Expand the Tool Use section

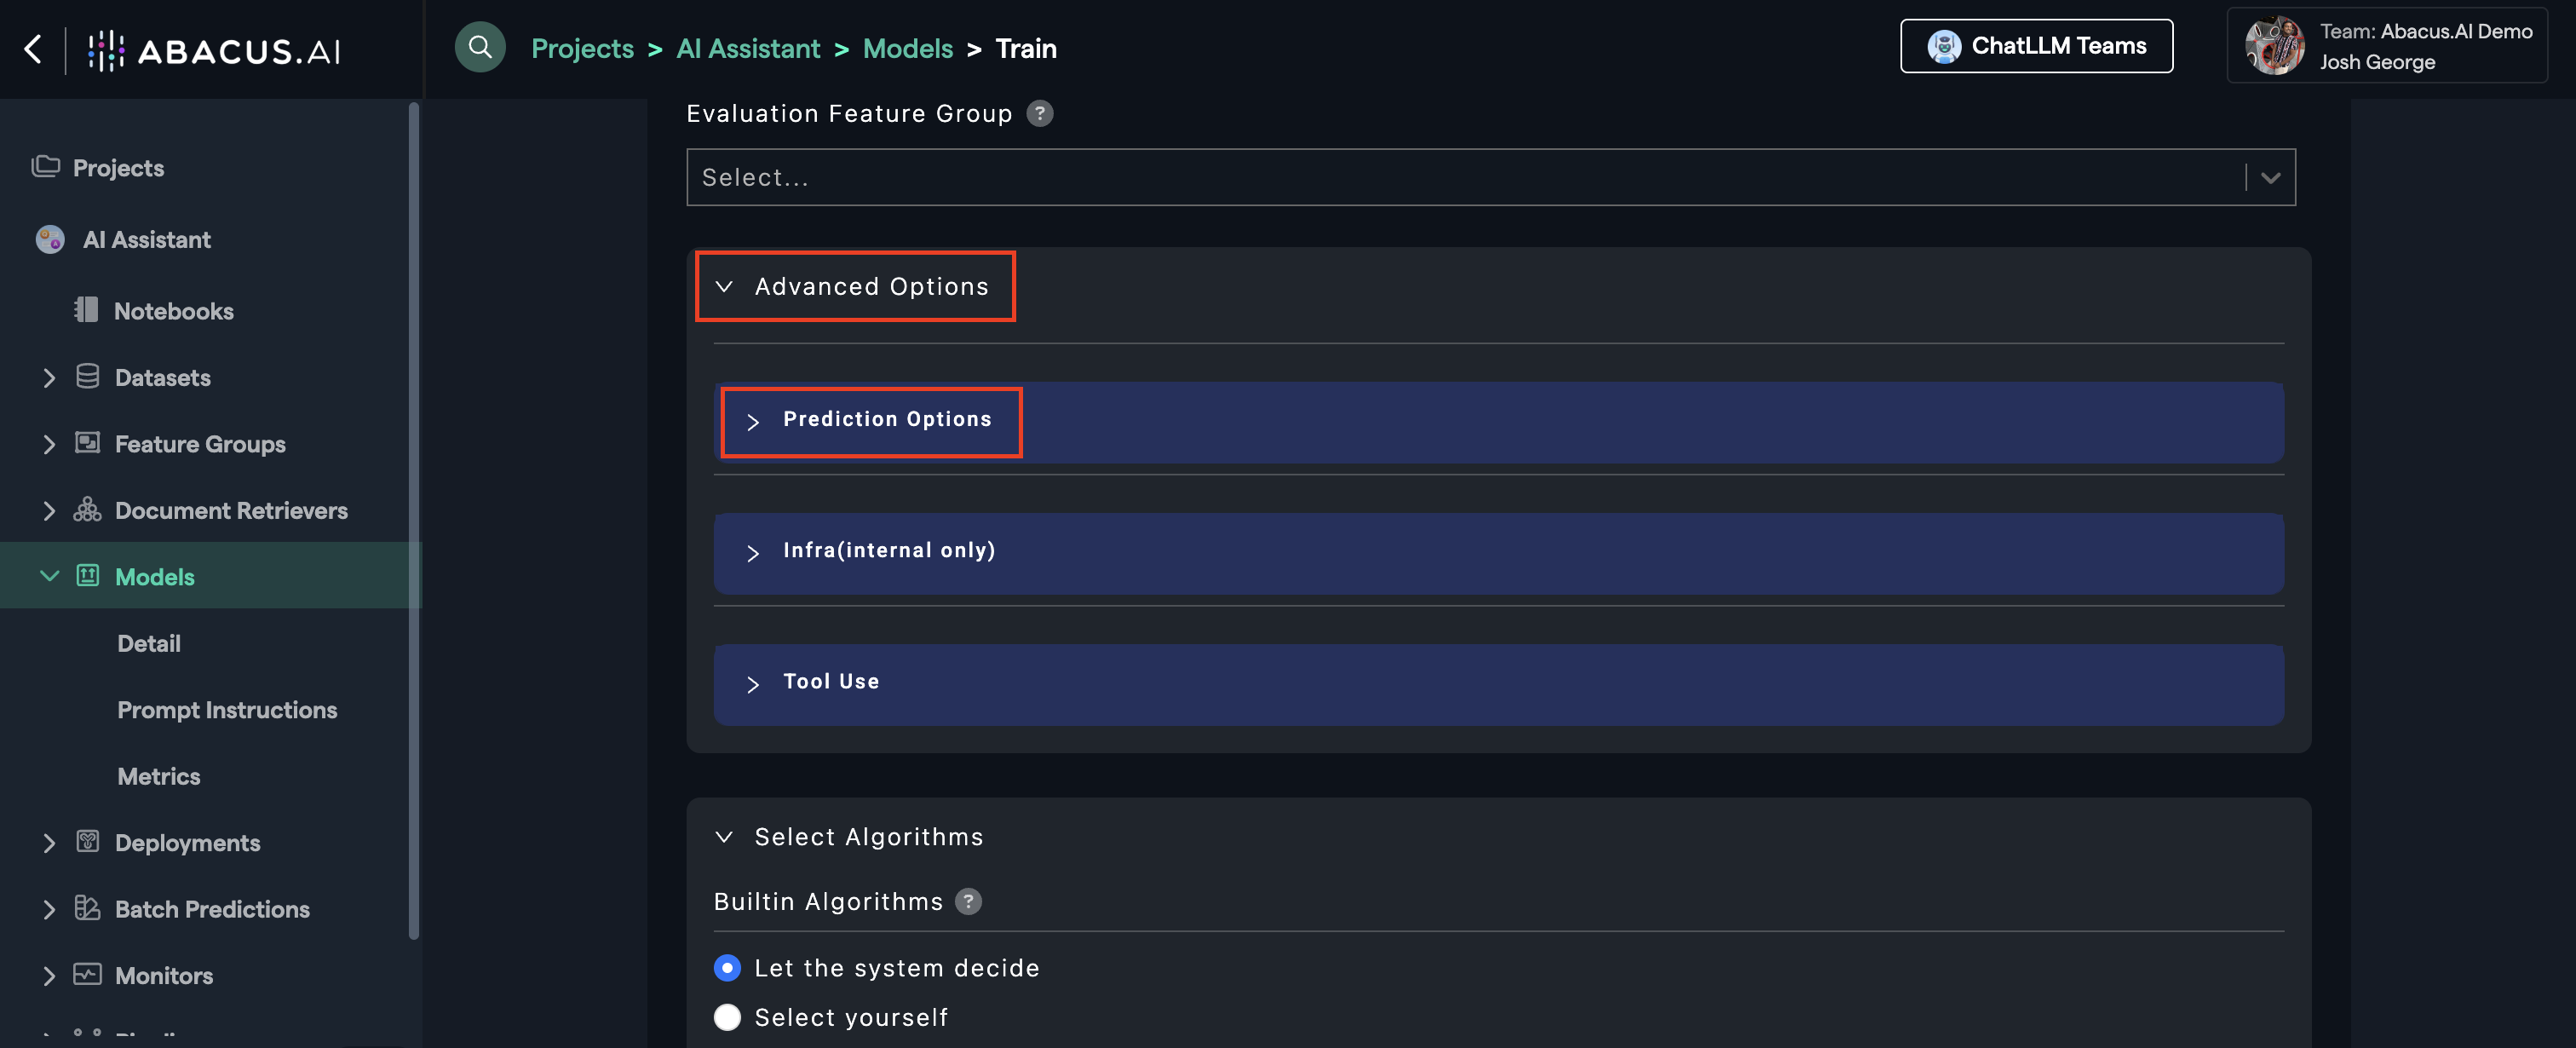coord(830,683)
